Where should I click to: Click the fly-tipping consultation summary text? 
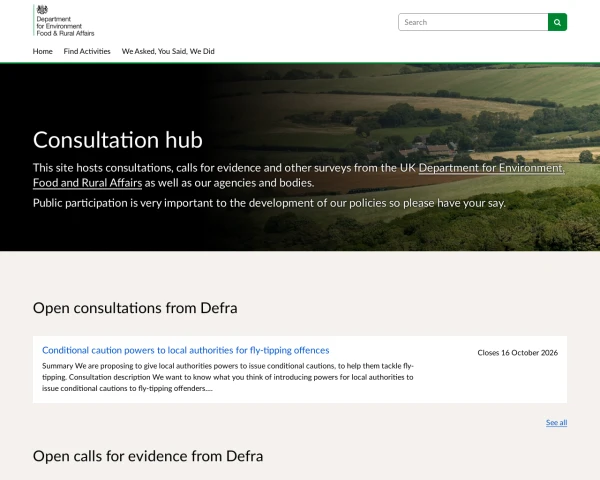228,377
